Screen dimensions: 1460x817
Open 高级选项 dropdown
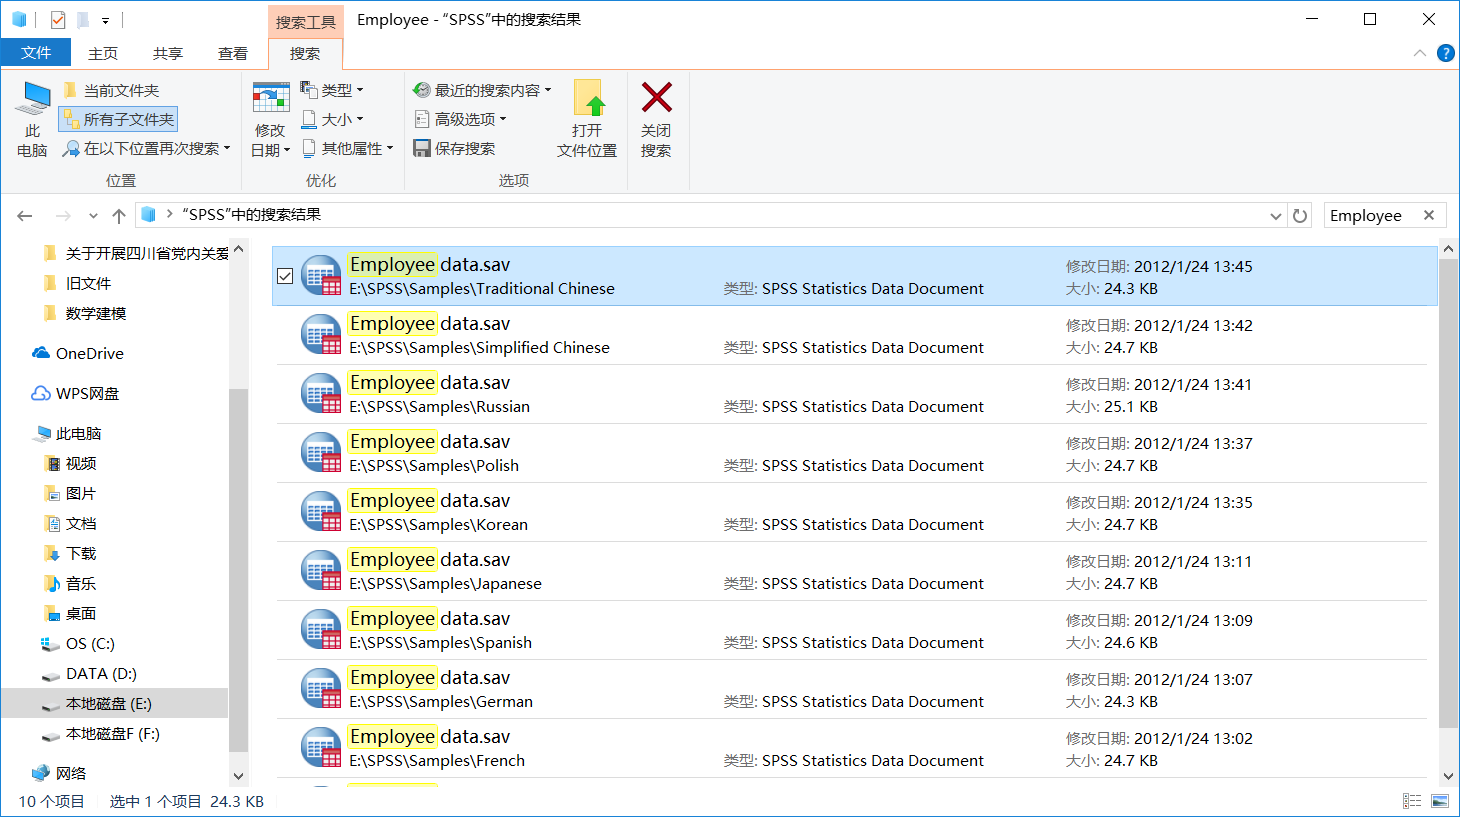tap(460, 119)
